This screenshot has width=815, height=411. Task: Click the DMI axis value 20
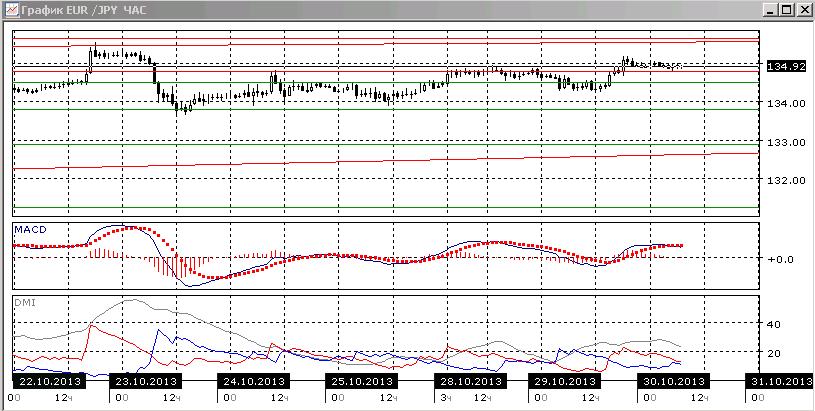(x=774, y=353)
